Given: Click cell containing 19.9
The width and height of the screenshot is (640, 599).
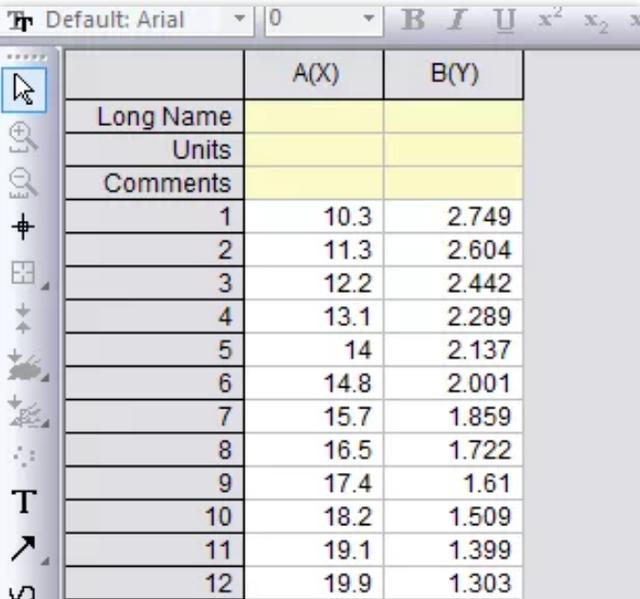Looking at the screenshot, I should click(x=314, y=583).
